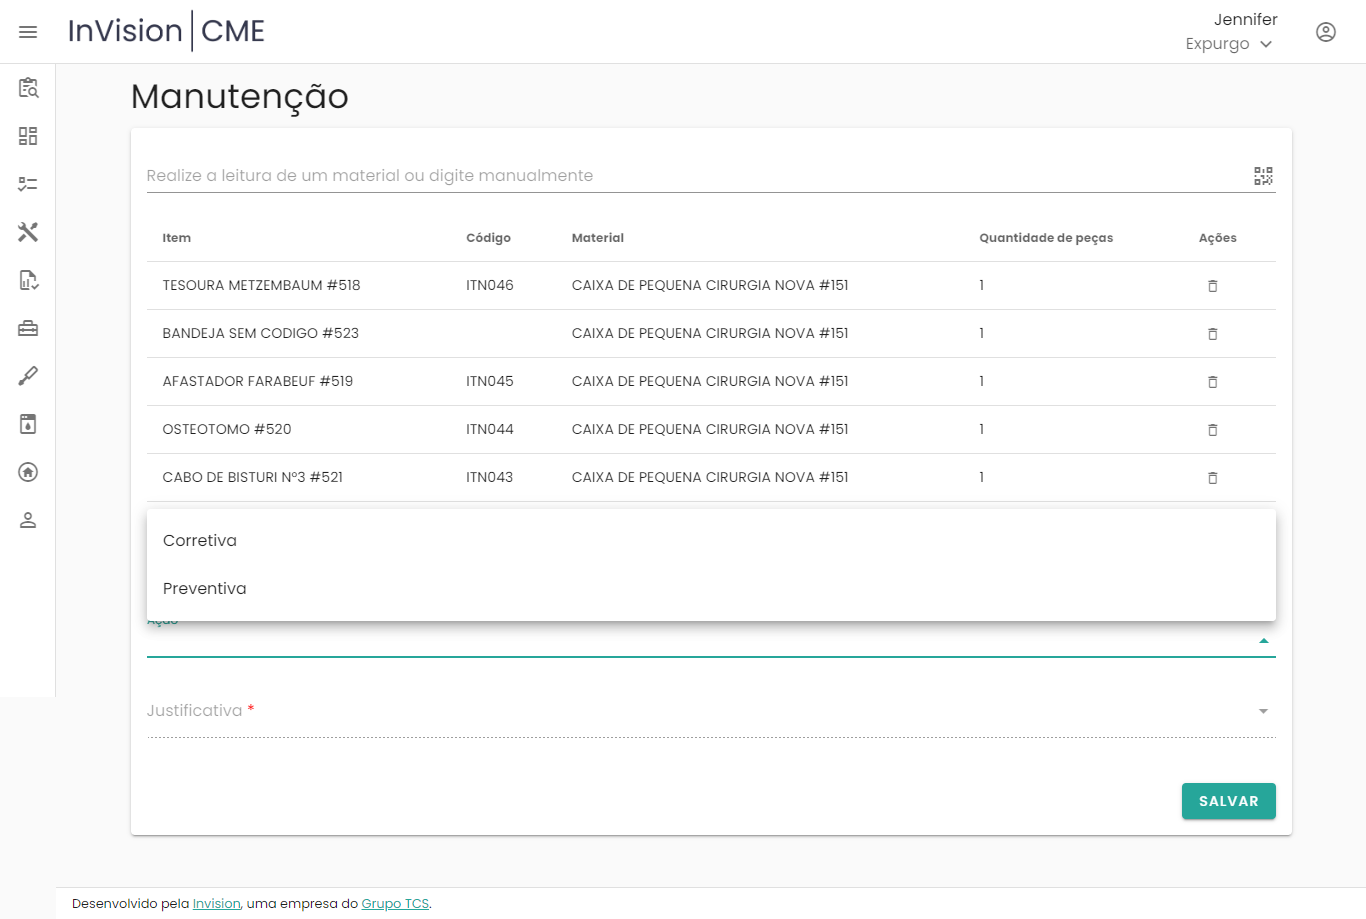Image resolution: width=1366 pixels, height=919 pixels.
Task: Click the brush cleaning sidebar icon
Action: tap(28, 376)
